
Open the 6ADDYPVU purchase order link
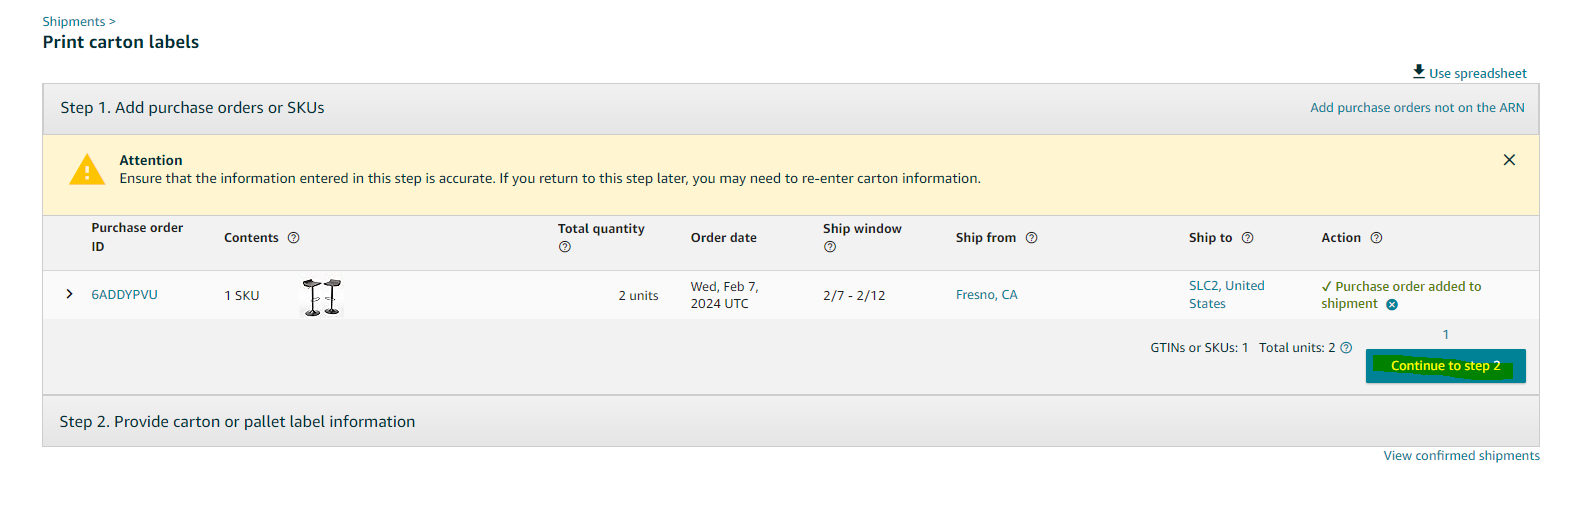pyautogui.click(x=125, y=295)
